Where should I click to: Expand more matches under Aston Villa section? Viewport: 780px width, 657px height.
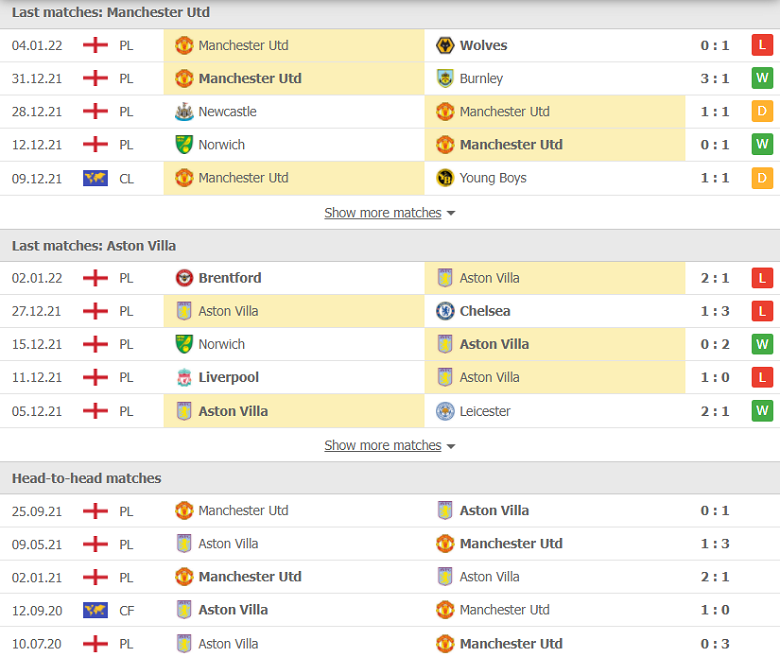pyautogui.click(x=390, y=445)
